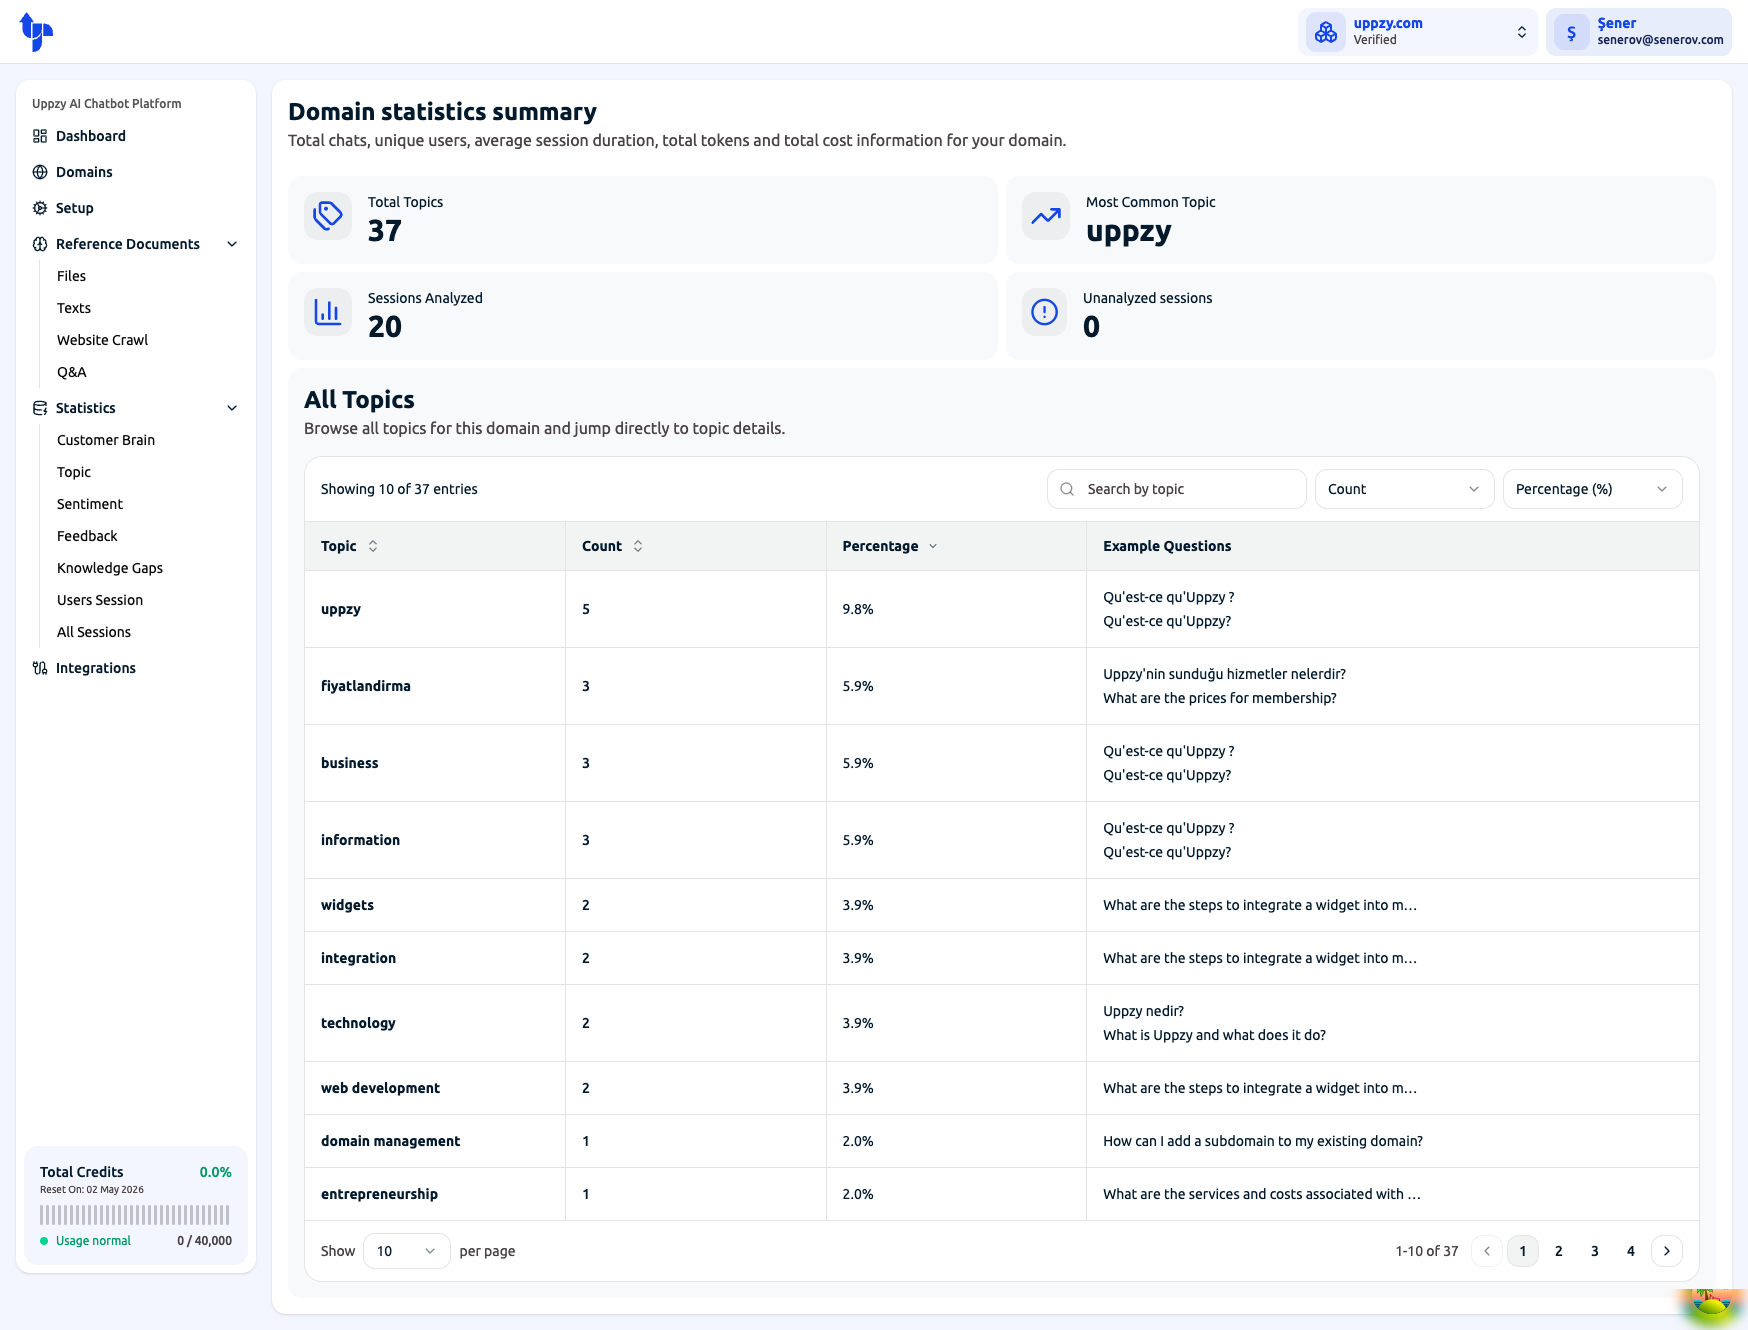Collapse the Statistics section chevron
This screenshot has width=1748, height=1330.
point(232,408)
